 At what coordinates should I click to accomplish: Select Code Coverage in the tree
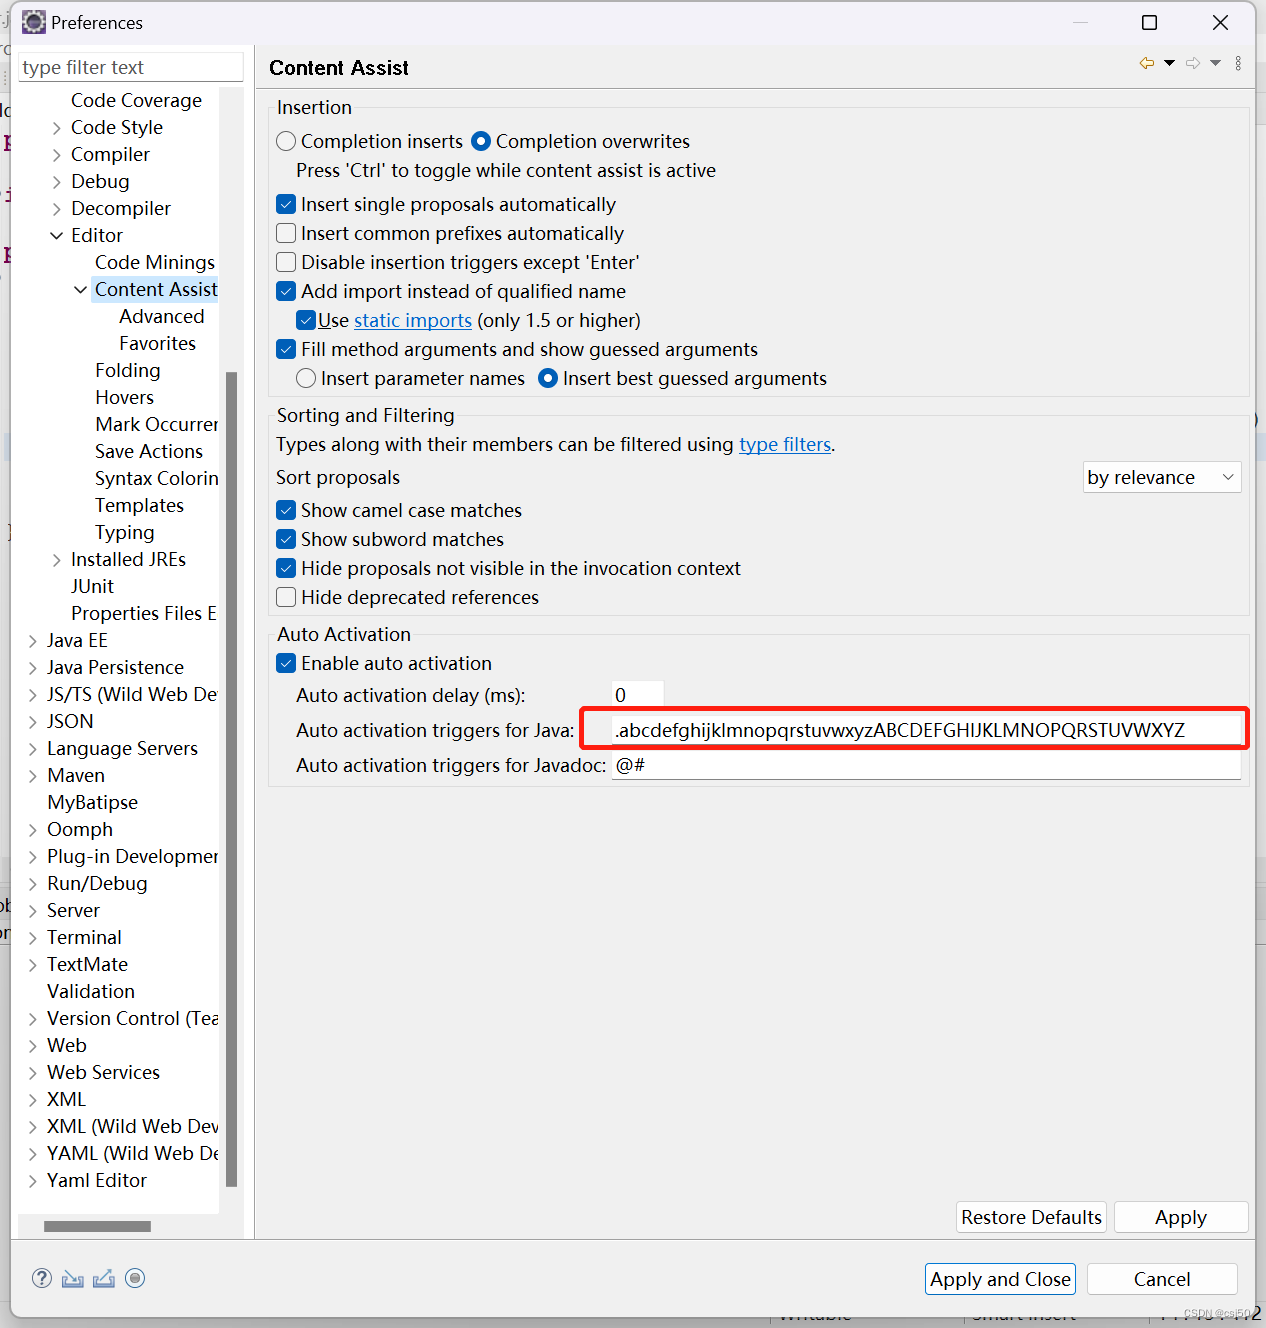point(136,100)
